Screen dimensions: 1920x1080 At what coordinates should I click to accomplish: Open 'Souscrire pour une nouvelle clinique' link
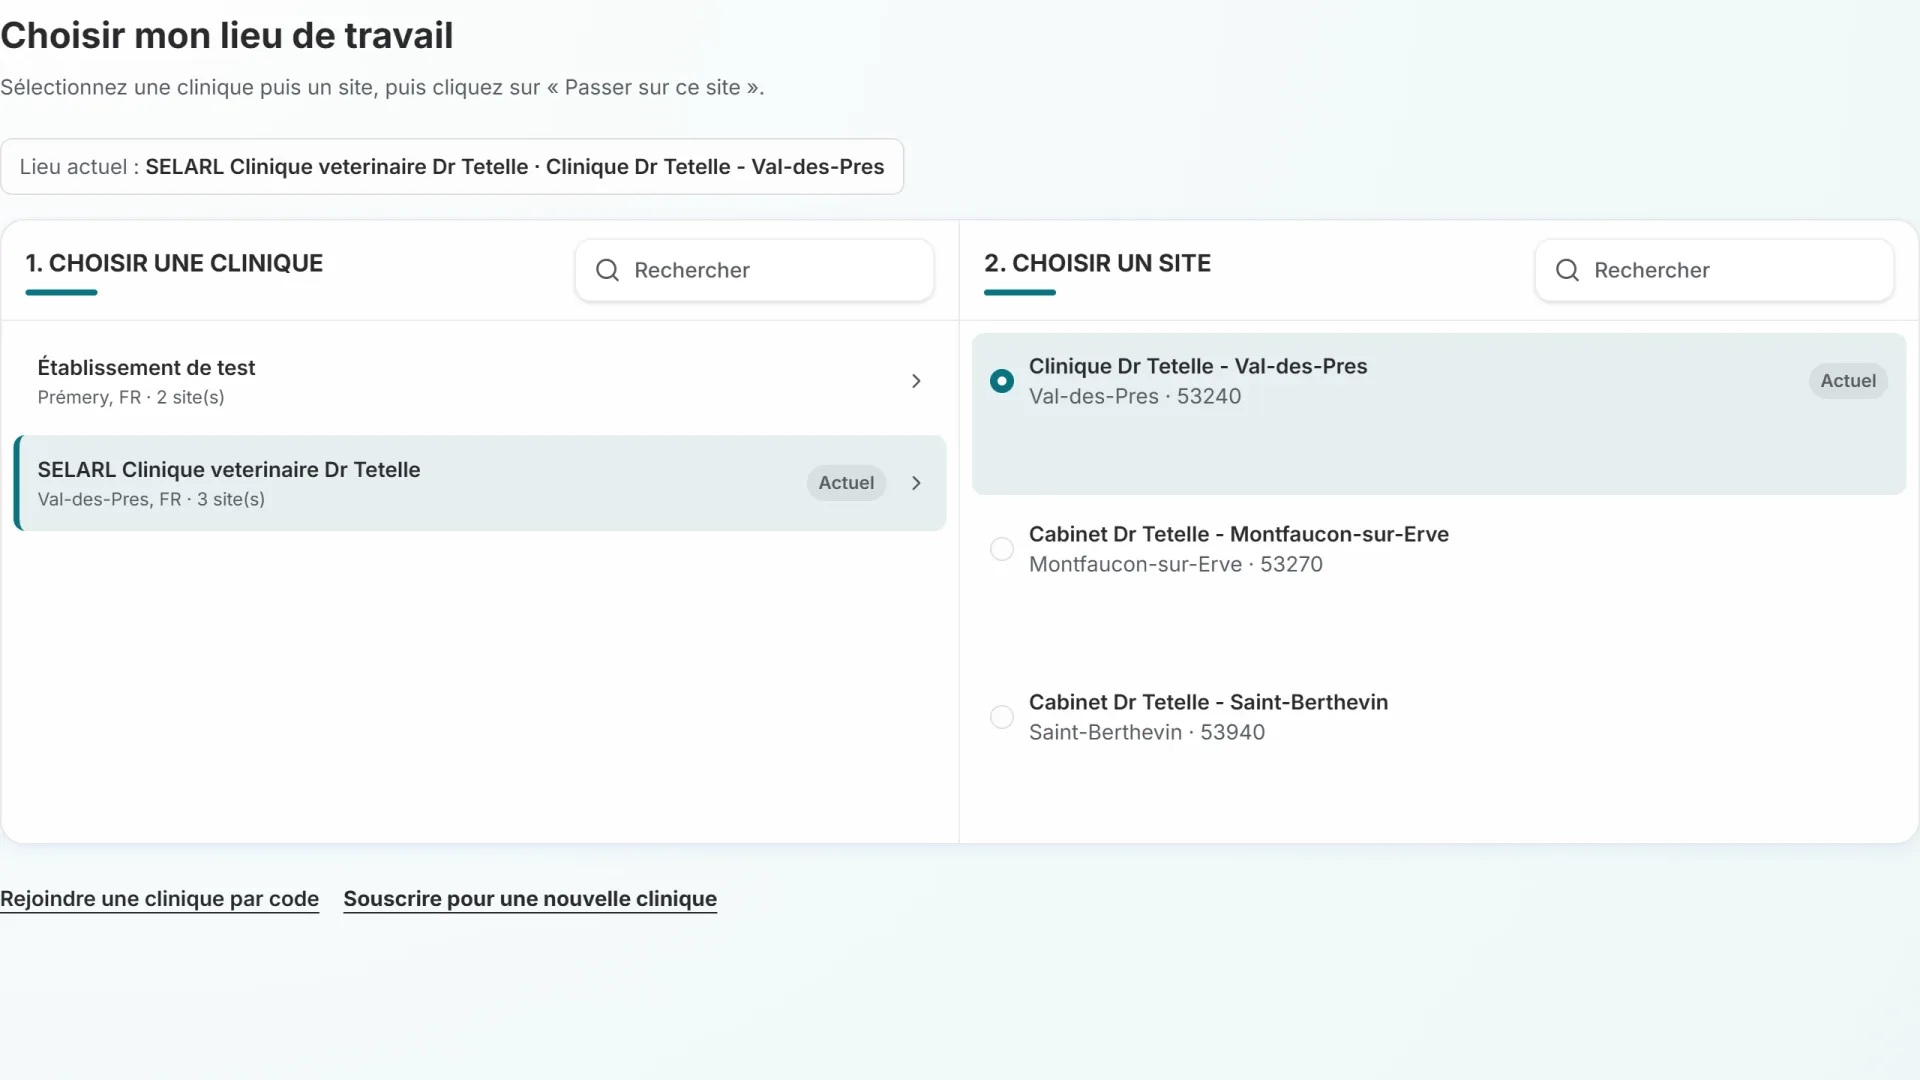point(530,899)
